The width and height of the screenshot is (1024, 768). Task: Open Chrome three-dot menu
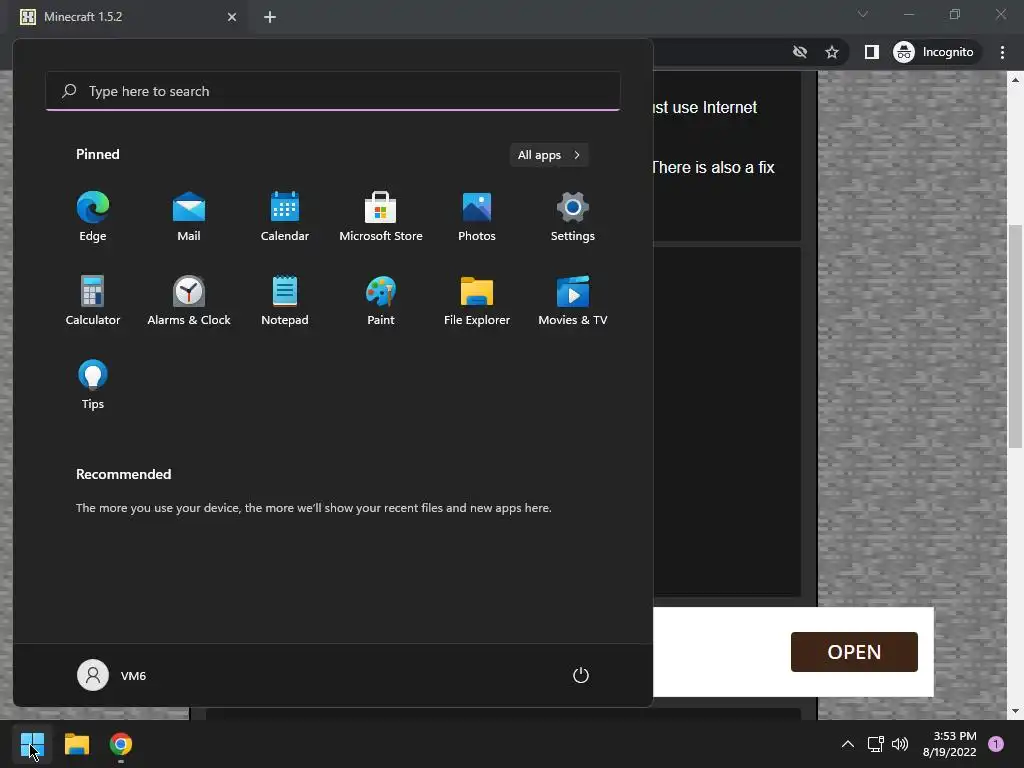(1002, 52)
